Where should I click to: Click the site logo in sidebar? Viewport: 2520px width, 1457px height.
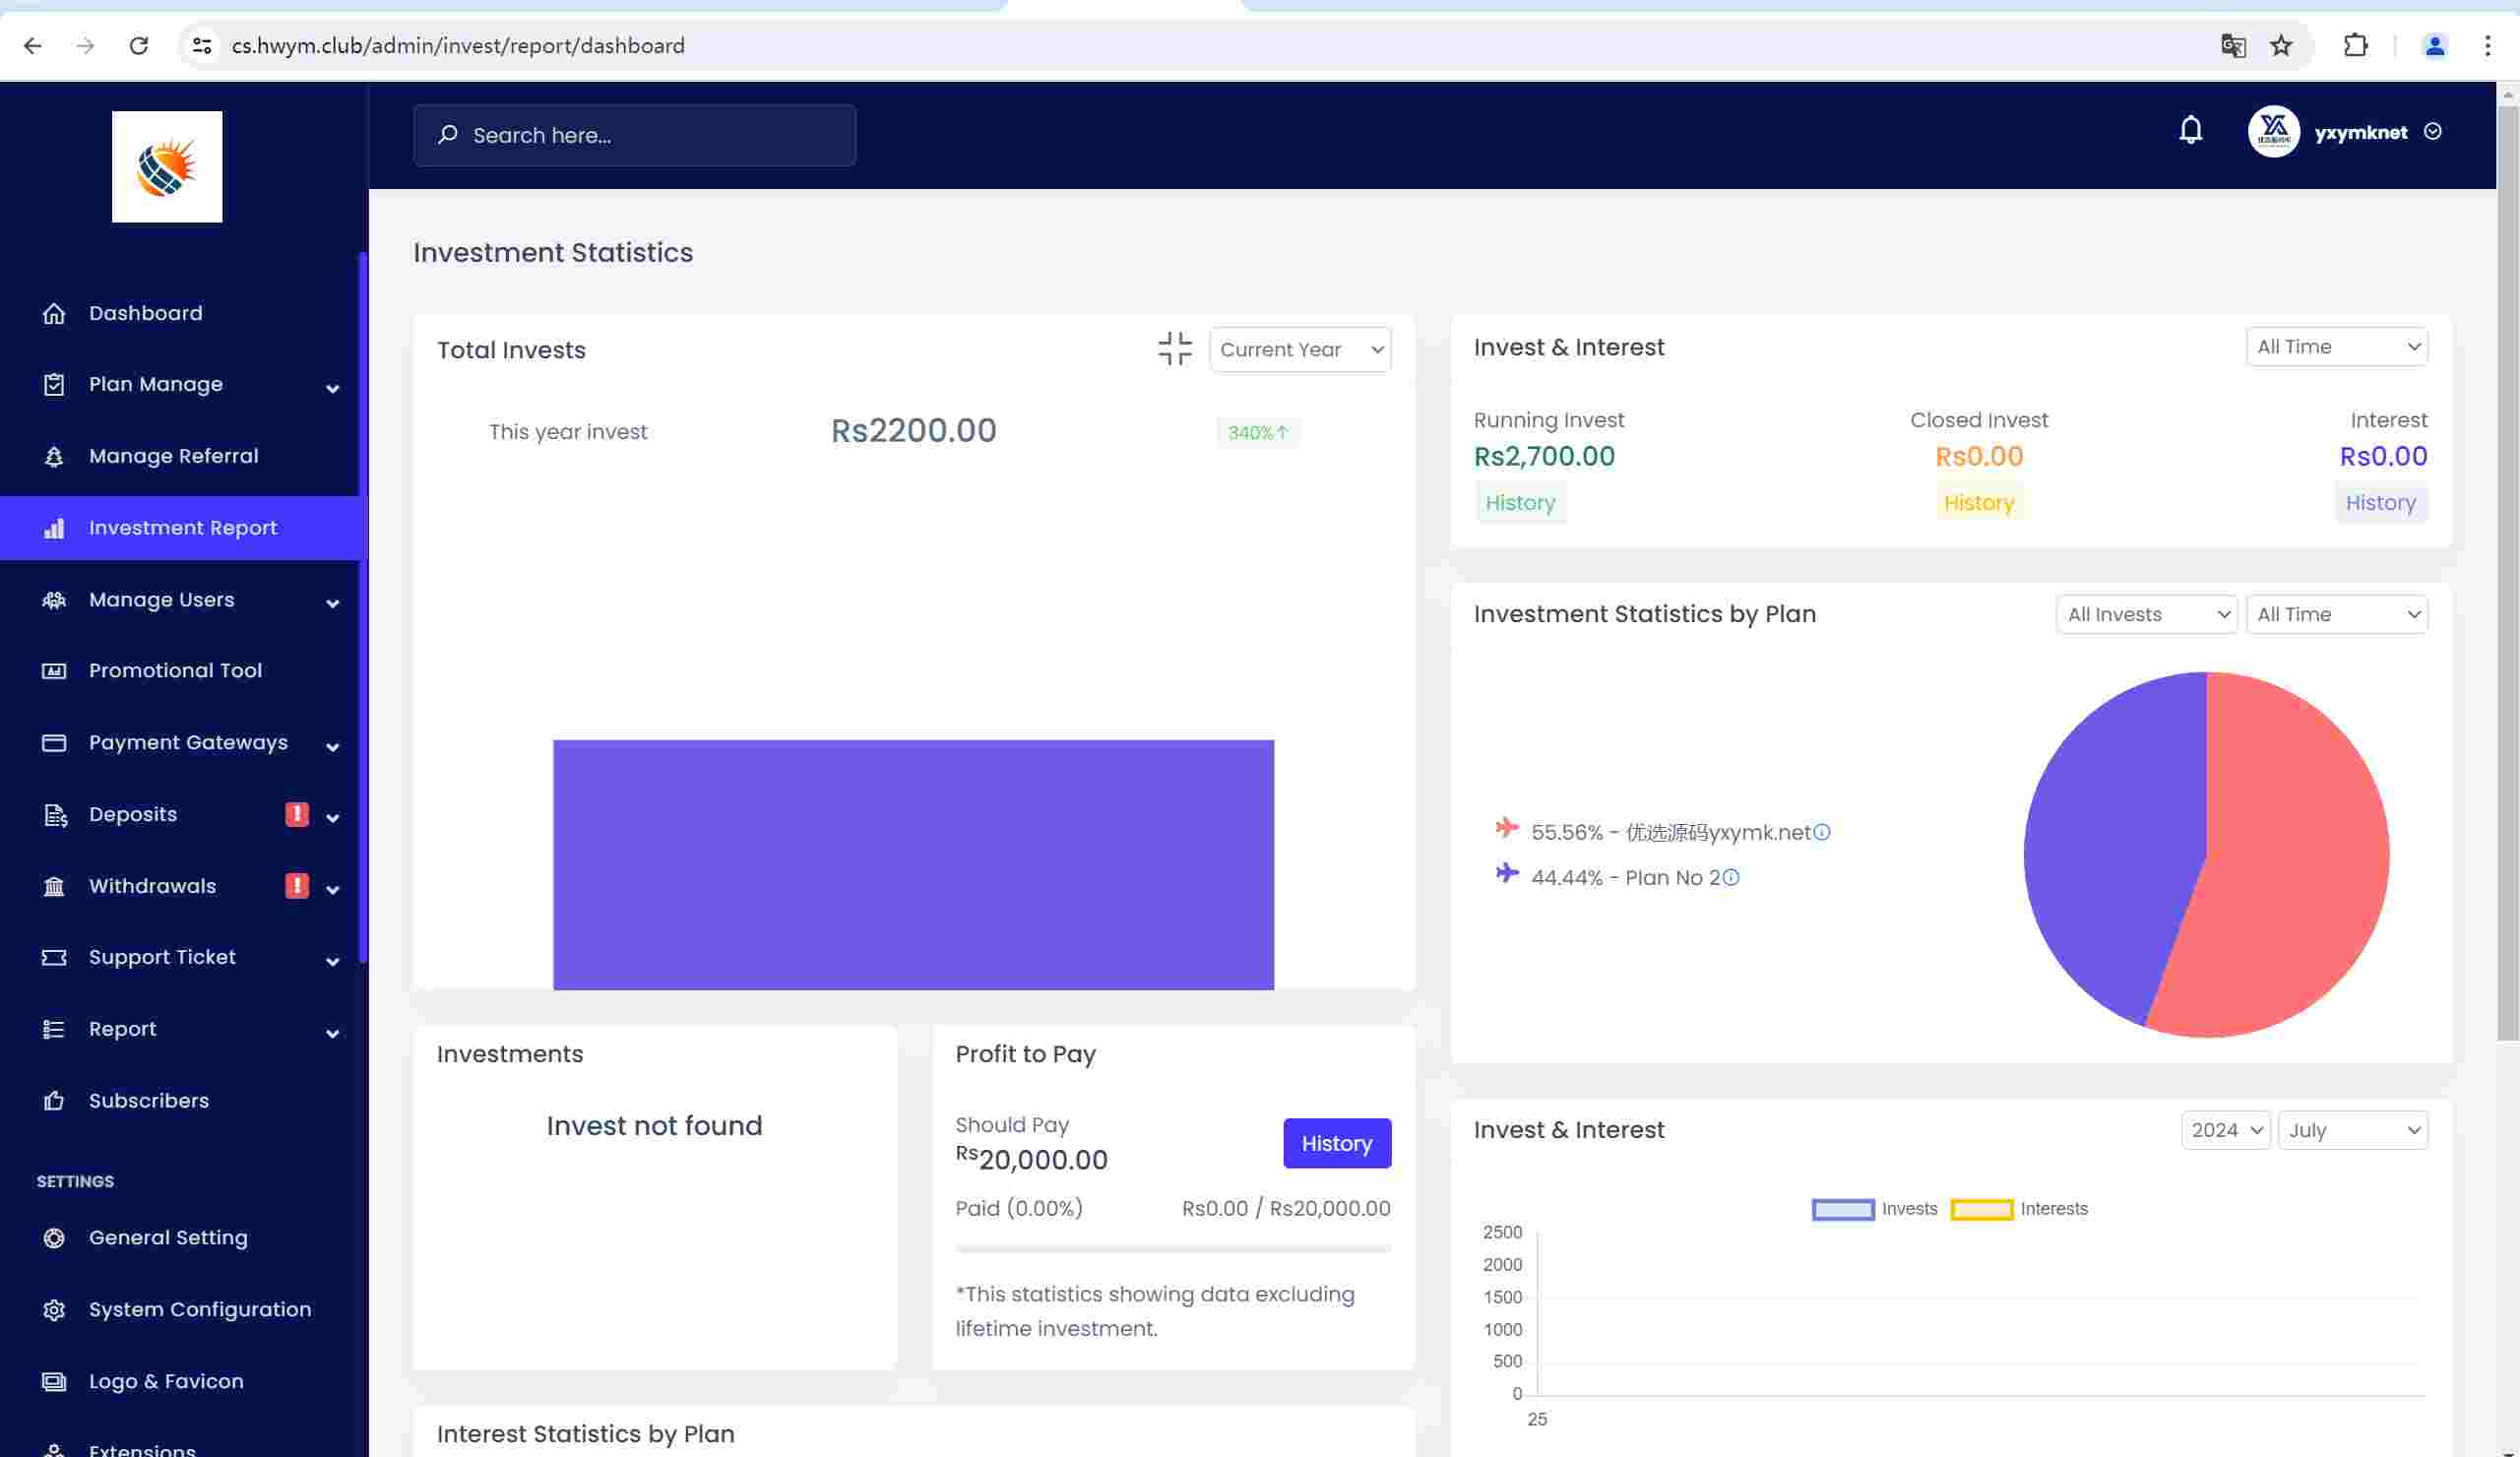167,167
